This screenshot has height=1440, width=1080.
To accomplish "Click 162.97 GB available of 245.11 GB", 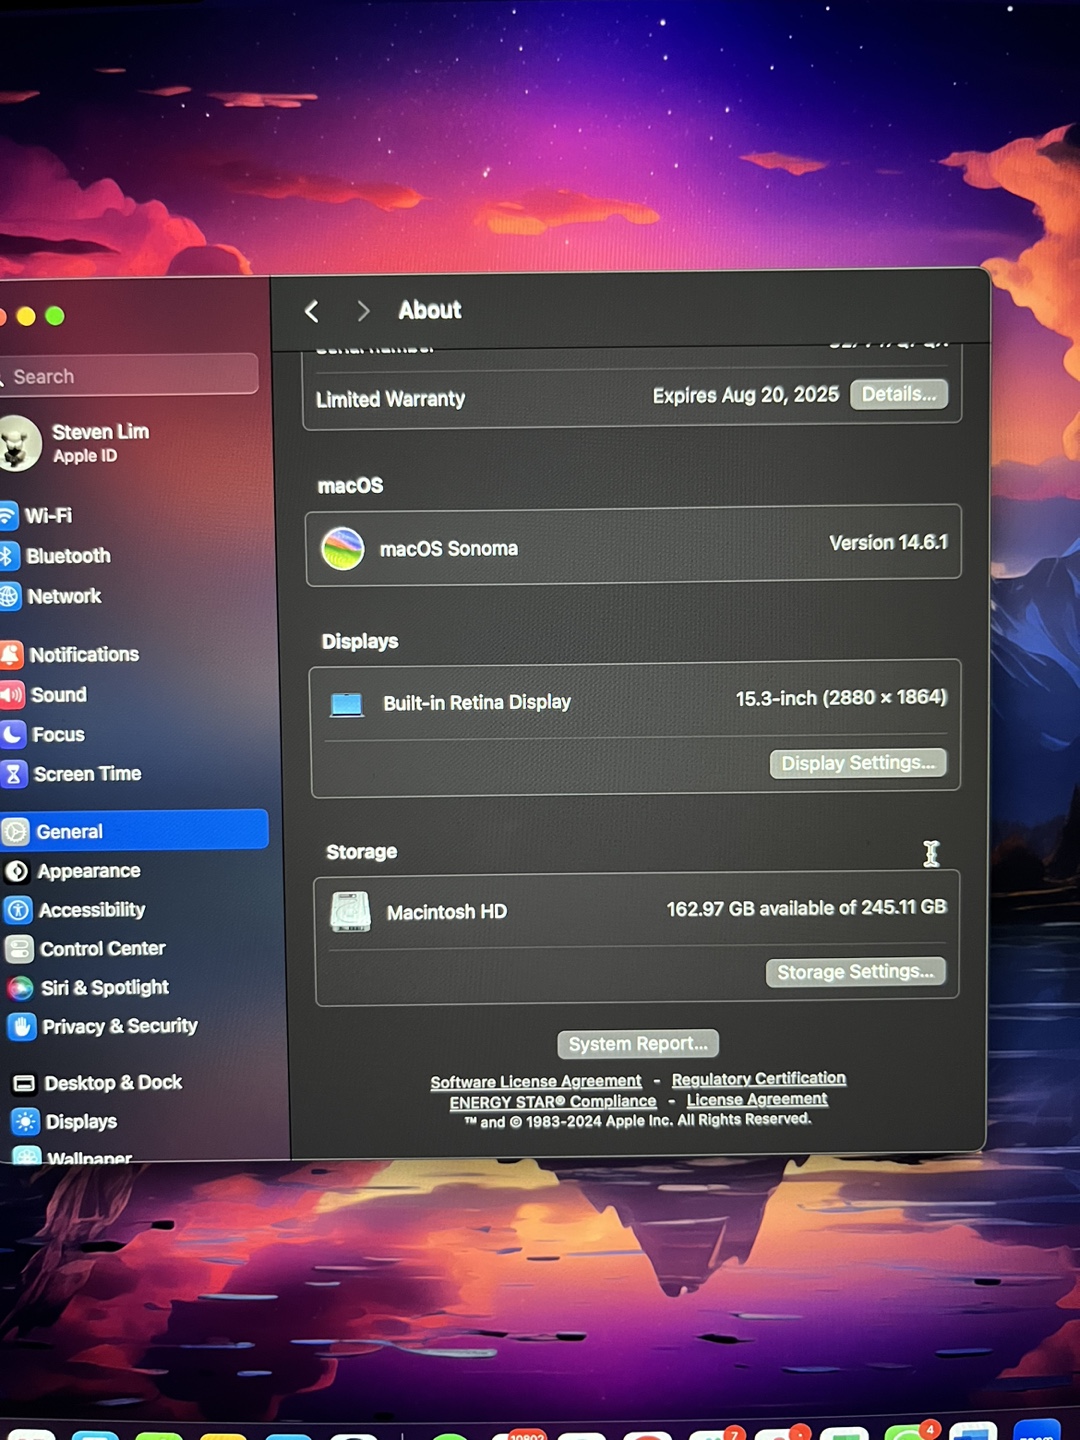I will [x=806, y=908].
